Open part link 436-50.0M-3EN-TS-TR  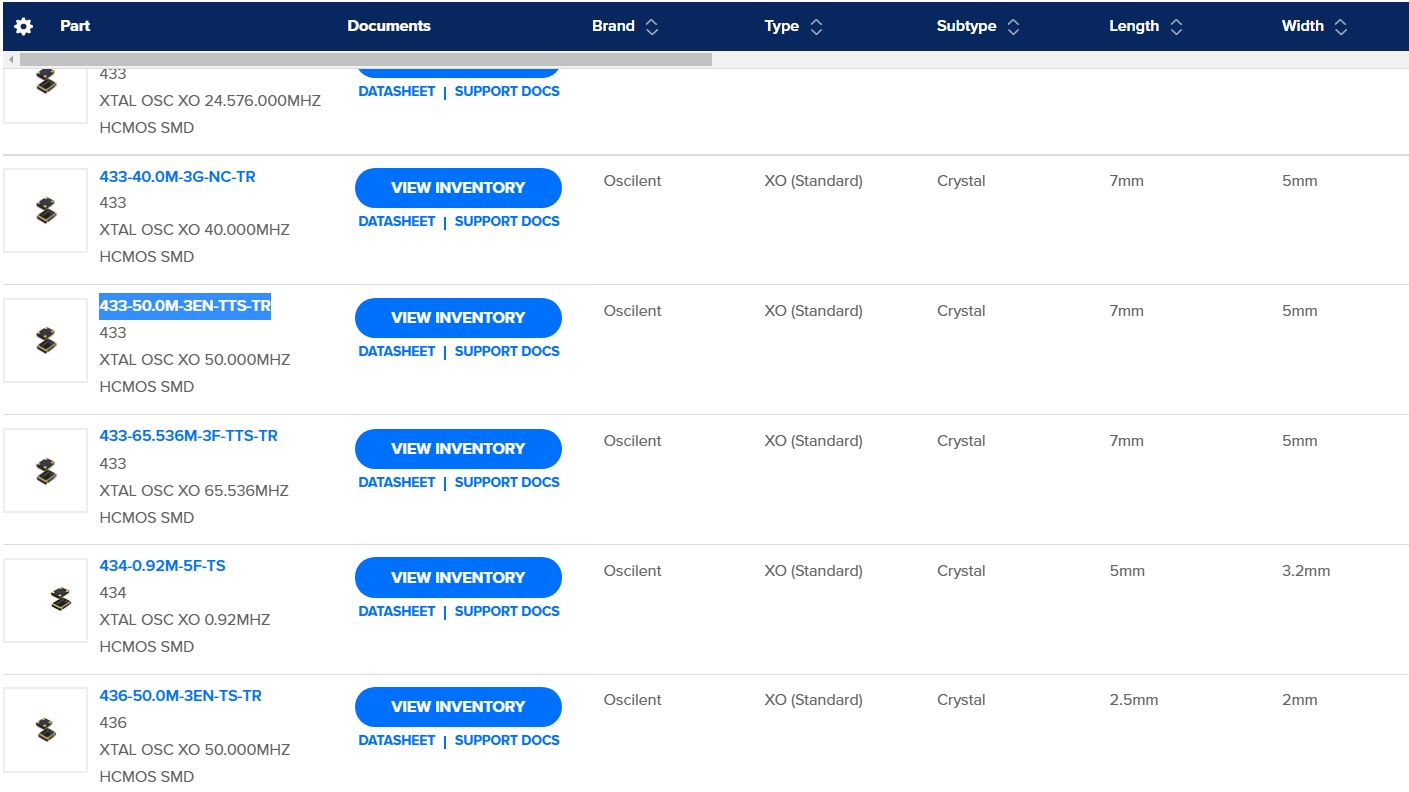point(180,695)
